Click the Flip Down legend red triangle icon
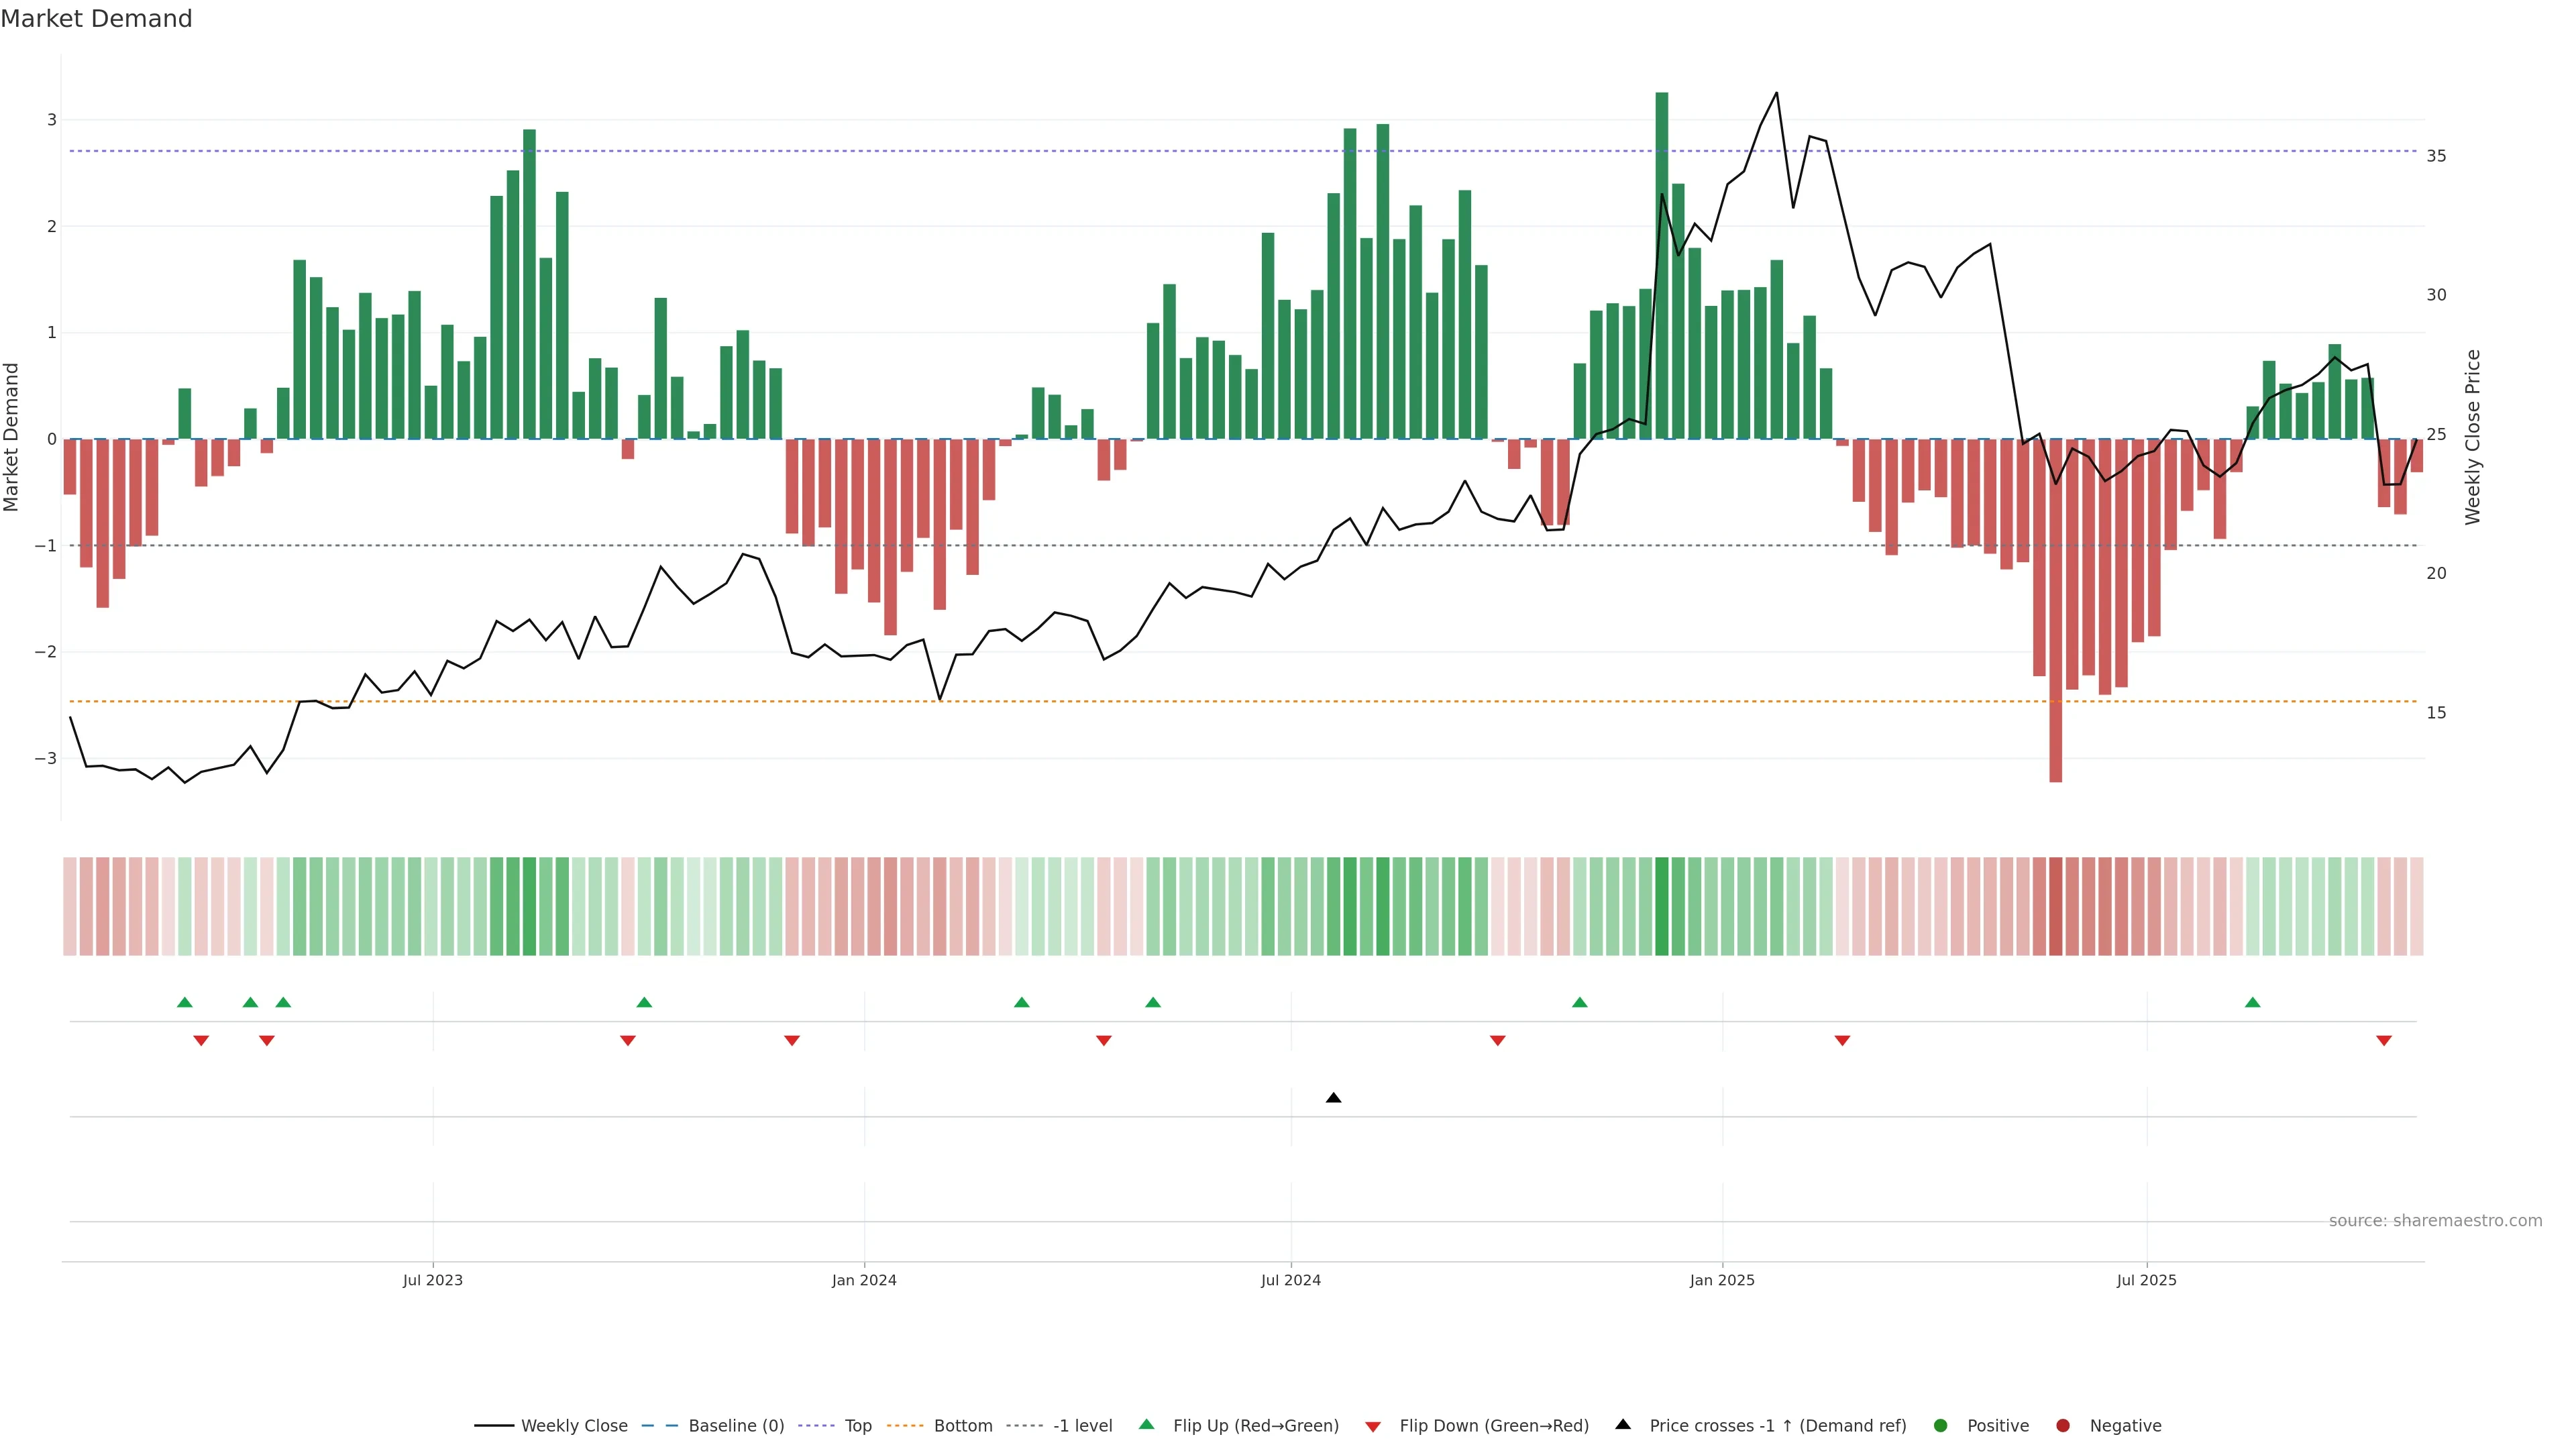The image size is (2576, 1449). pos(1373,1427)
